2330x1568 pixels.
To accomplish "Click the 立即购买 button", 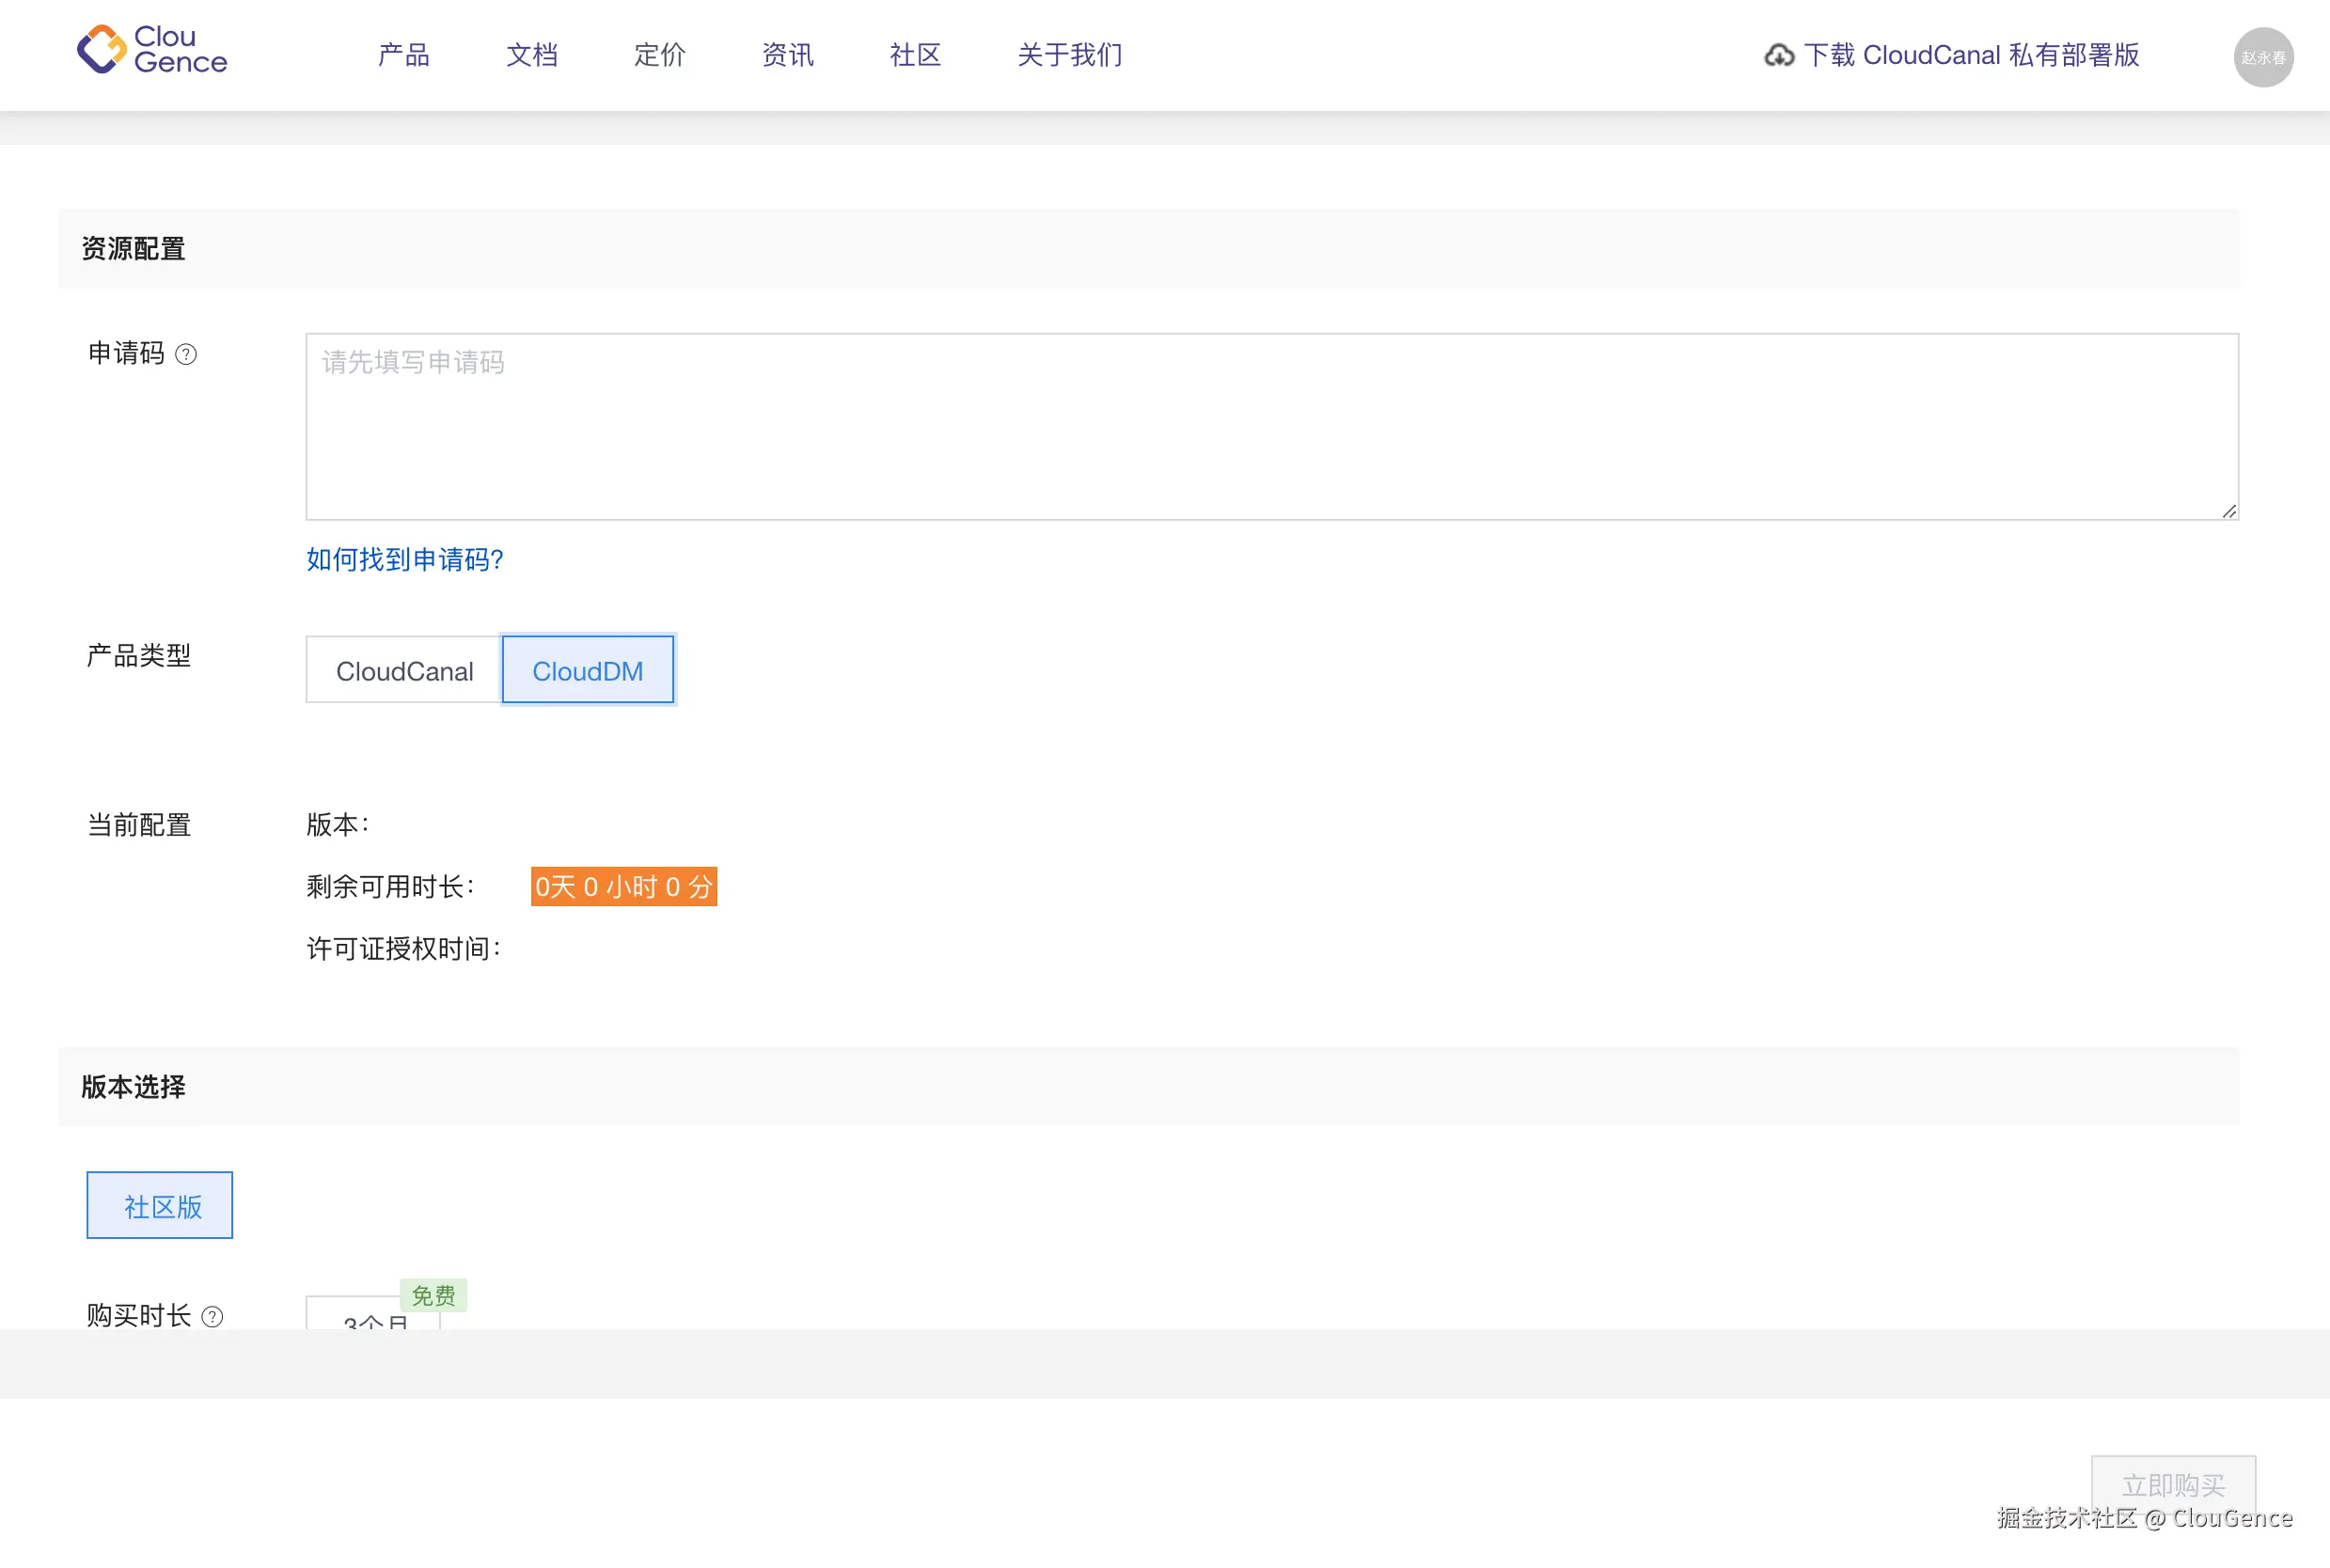I will click(2174, 1486).
